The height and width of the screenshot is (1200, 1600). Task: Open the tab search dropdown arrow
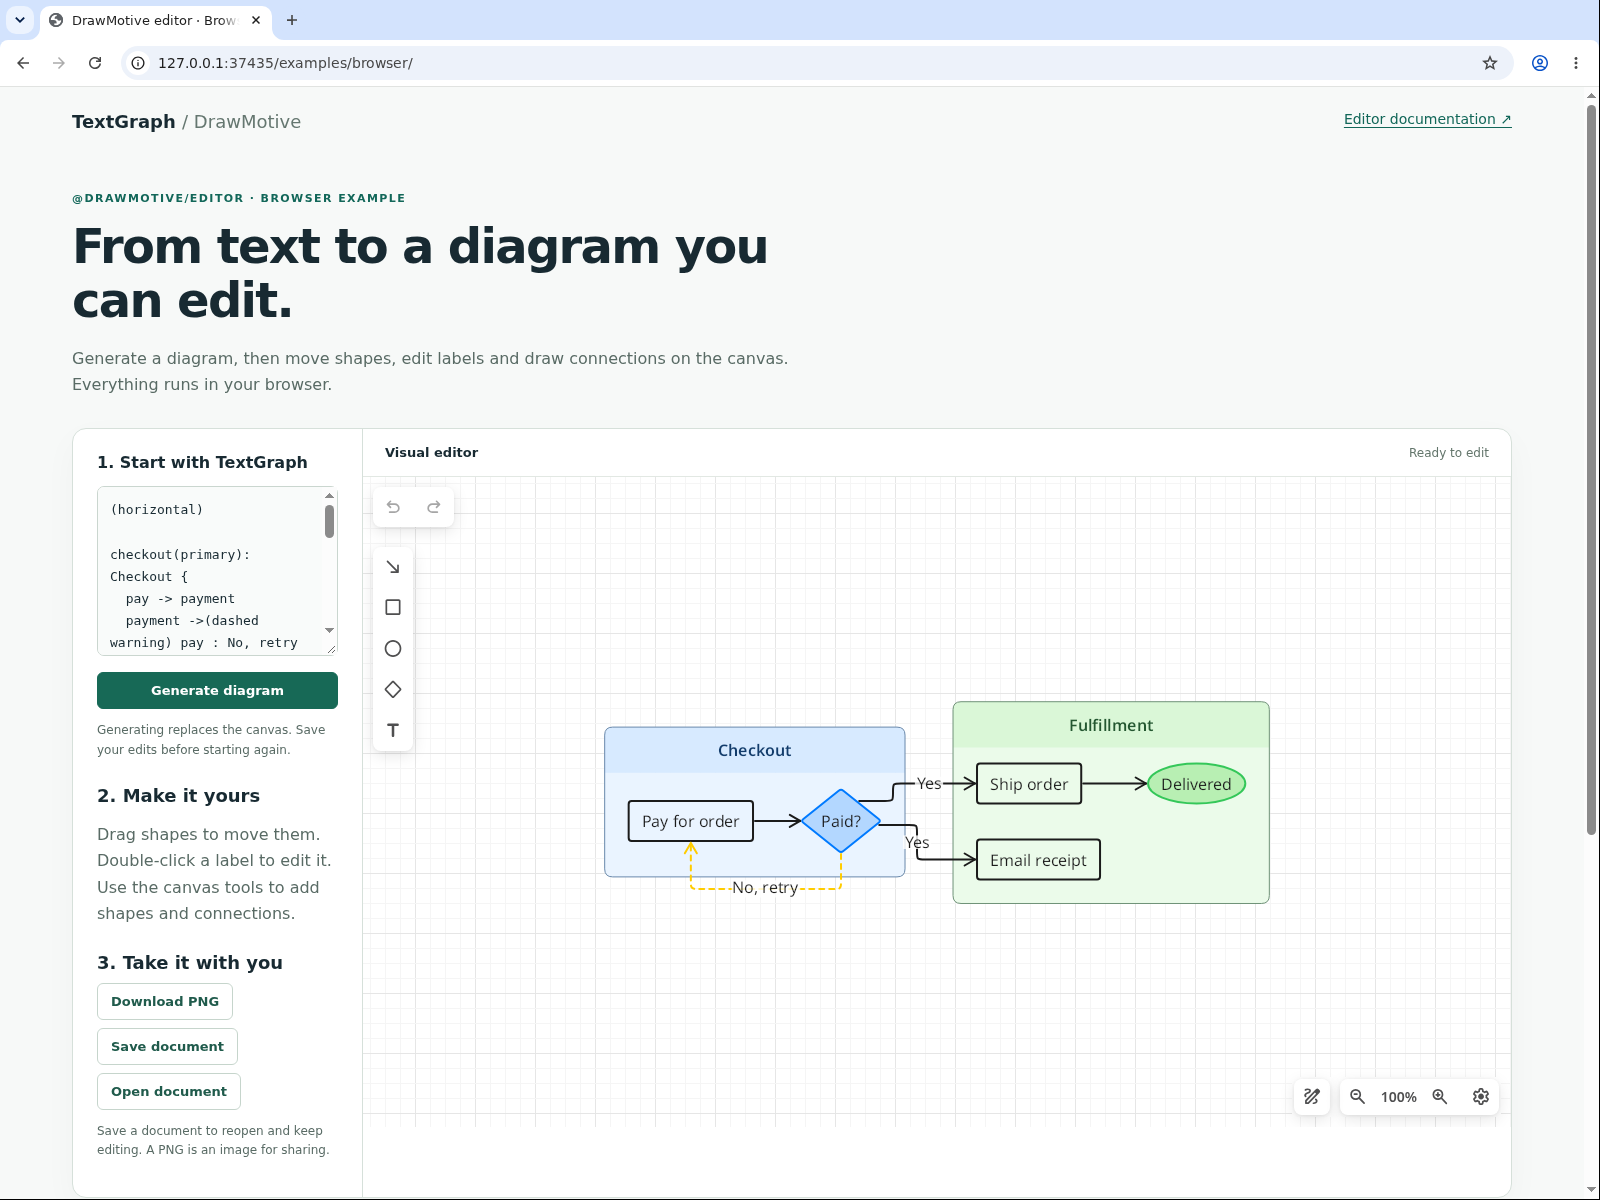pos(20,20)
